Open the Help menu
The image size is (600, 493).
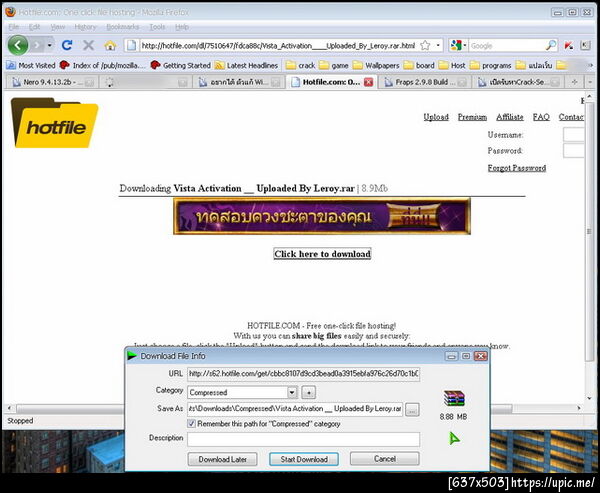(182, 27)
